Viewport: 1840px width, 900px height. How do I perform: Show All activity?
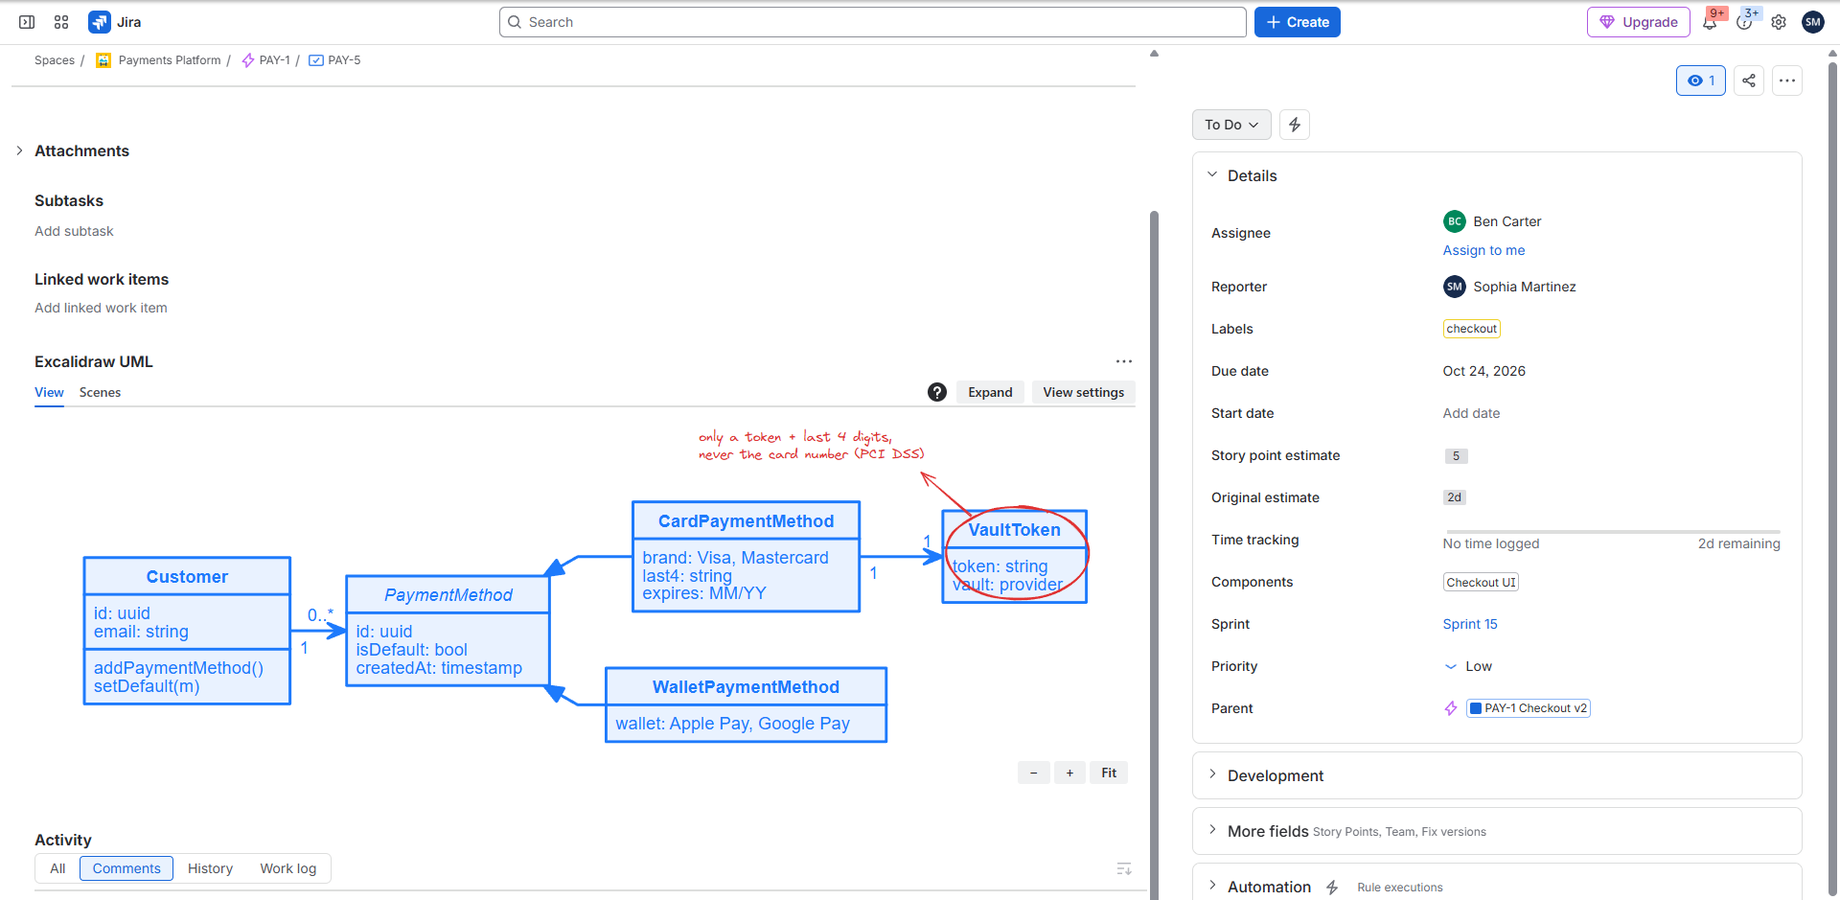click(x=58, y=869)
